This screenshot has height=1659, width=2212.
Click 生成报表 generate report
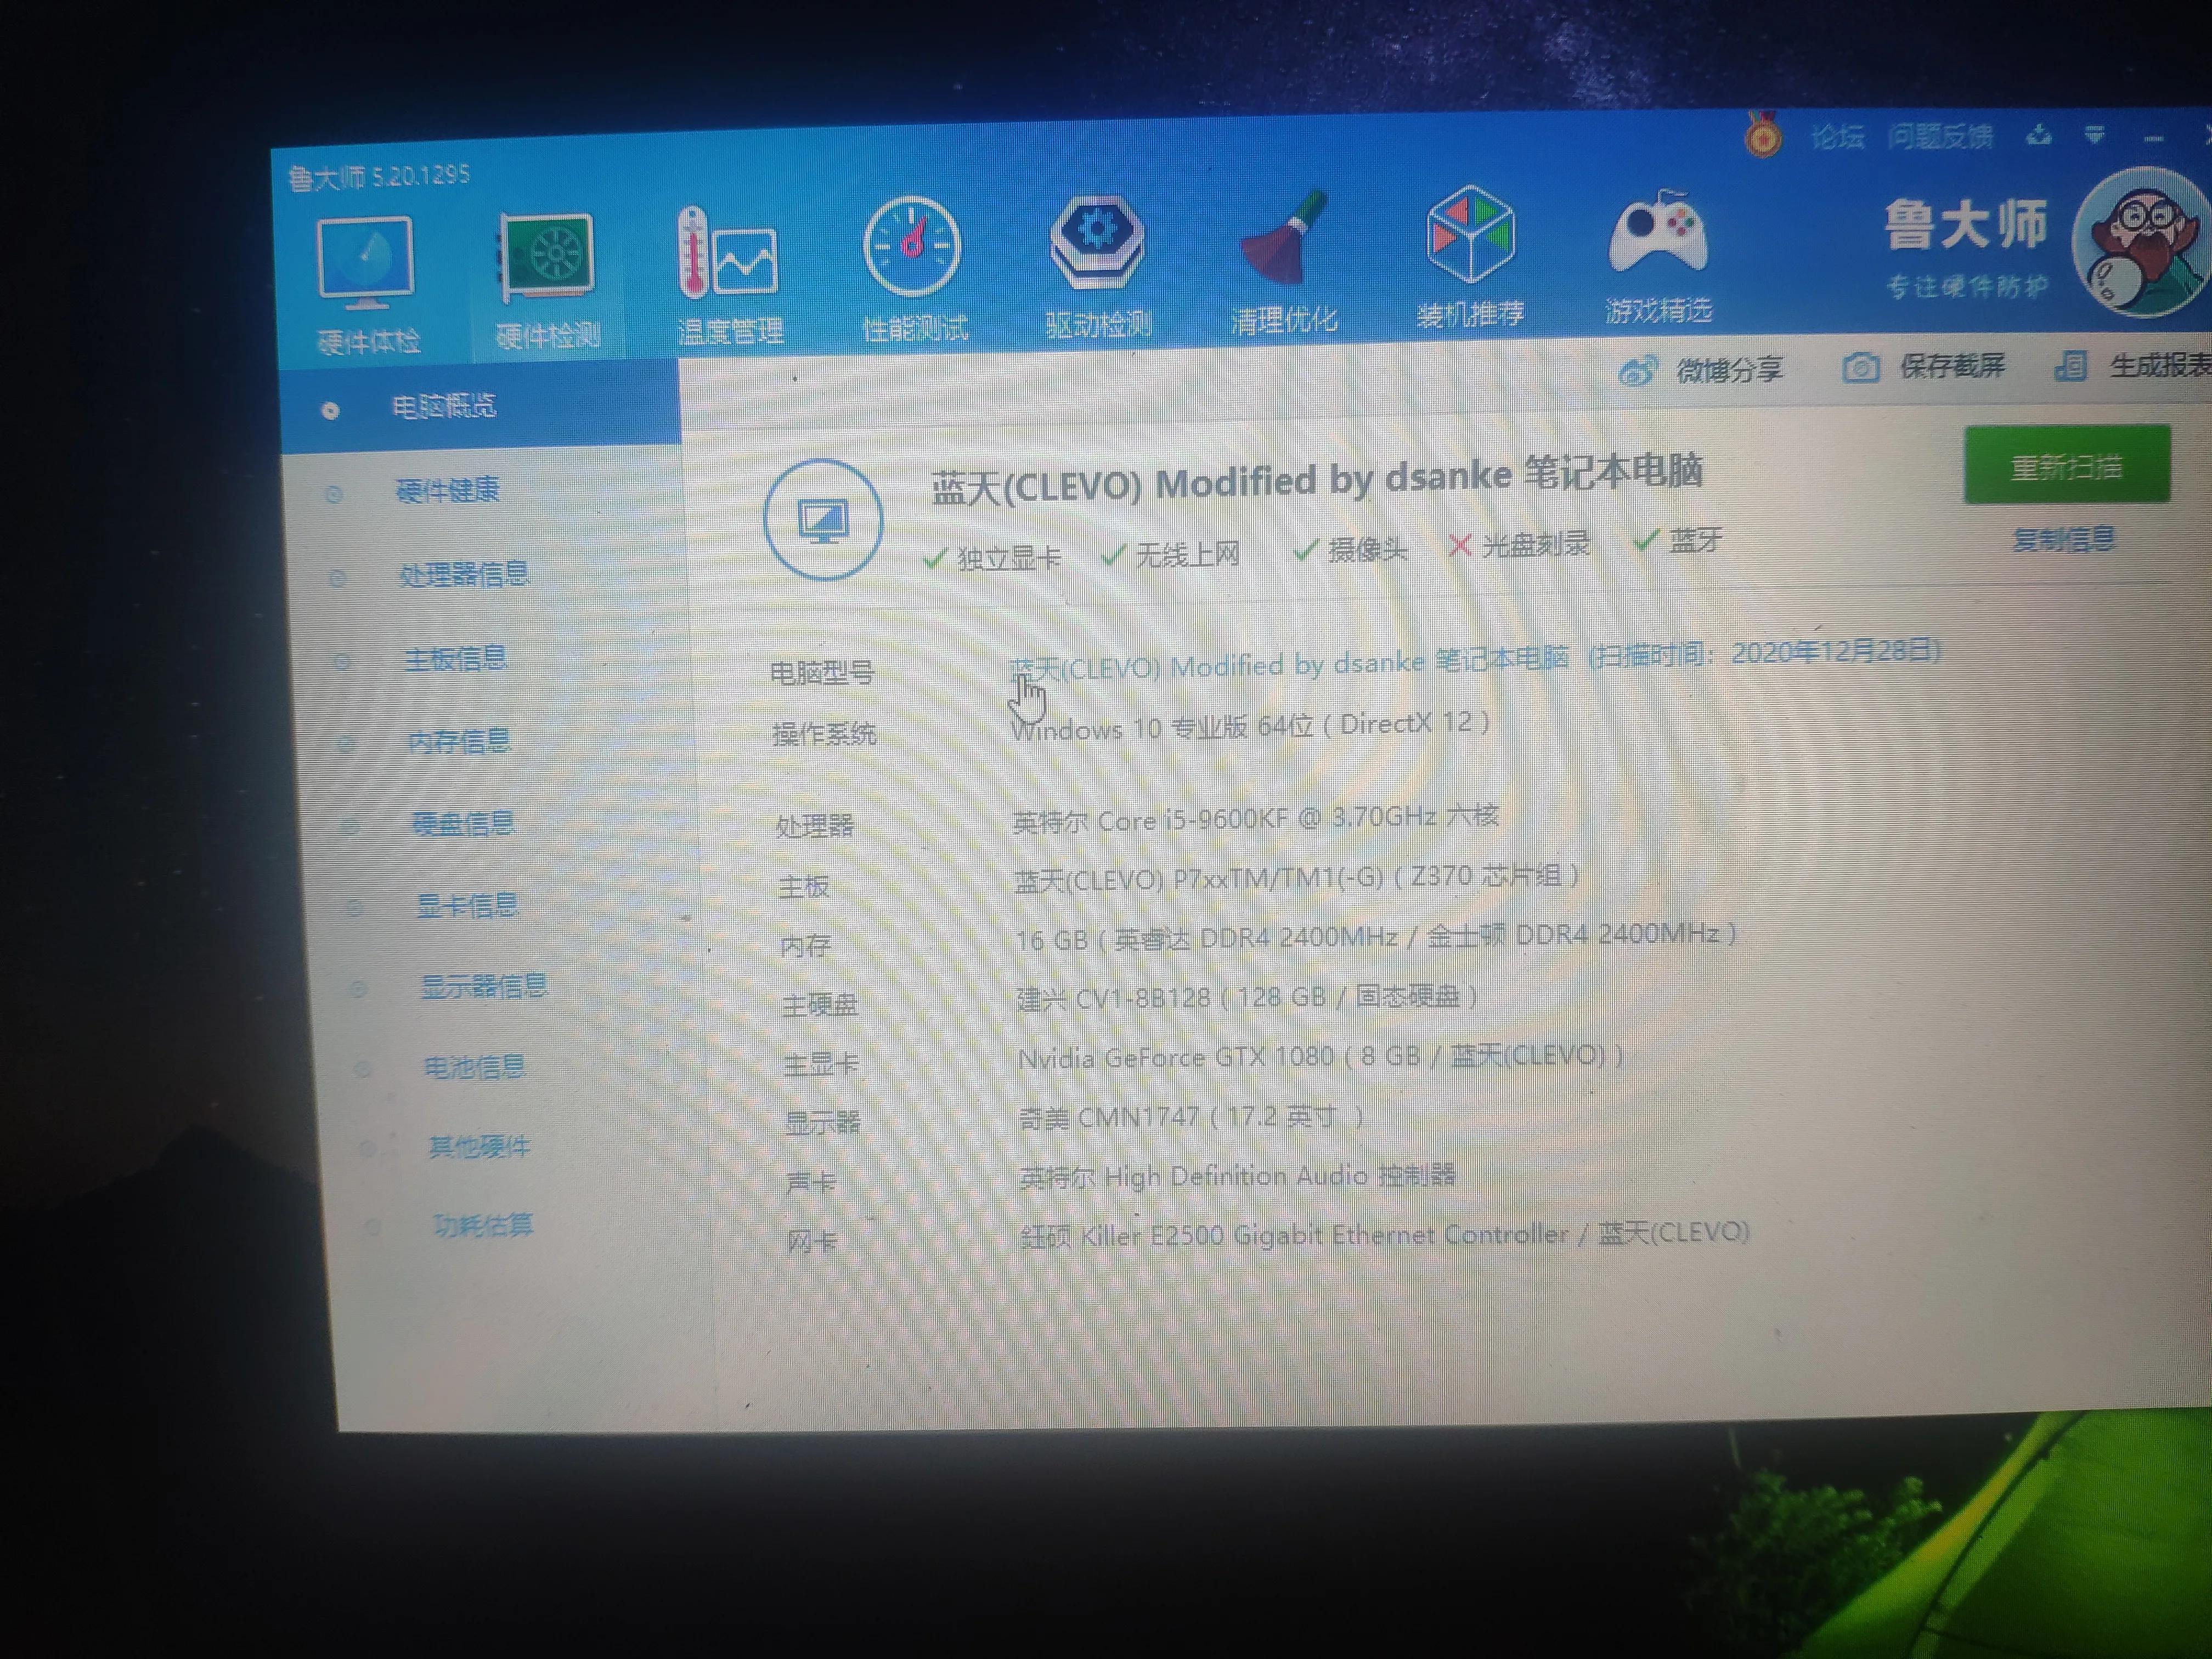[2133, 365]
